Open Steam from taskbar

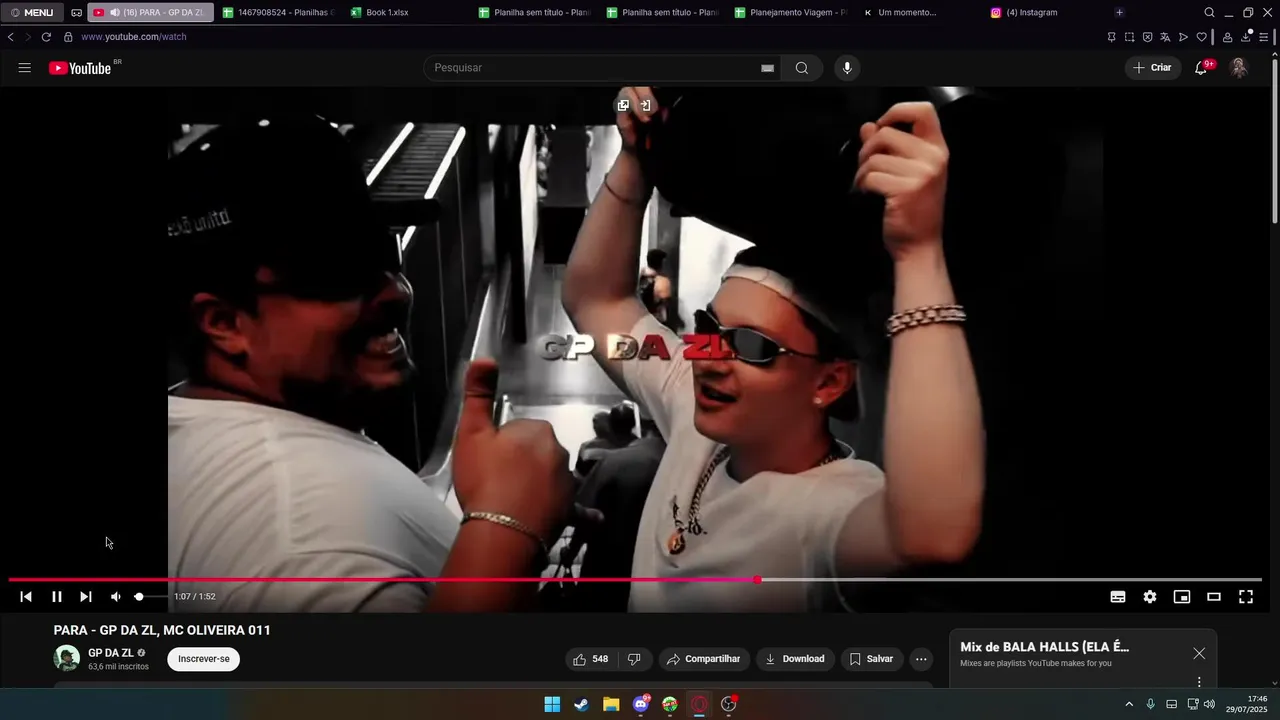(x=581, y=704)
